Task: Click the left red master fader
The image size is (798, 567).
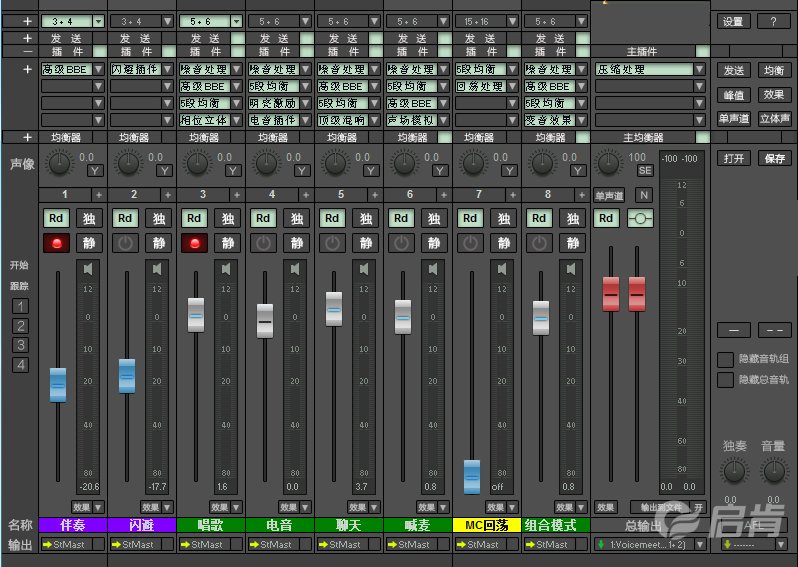Action: [611, 294]
